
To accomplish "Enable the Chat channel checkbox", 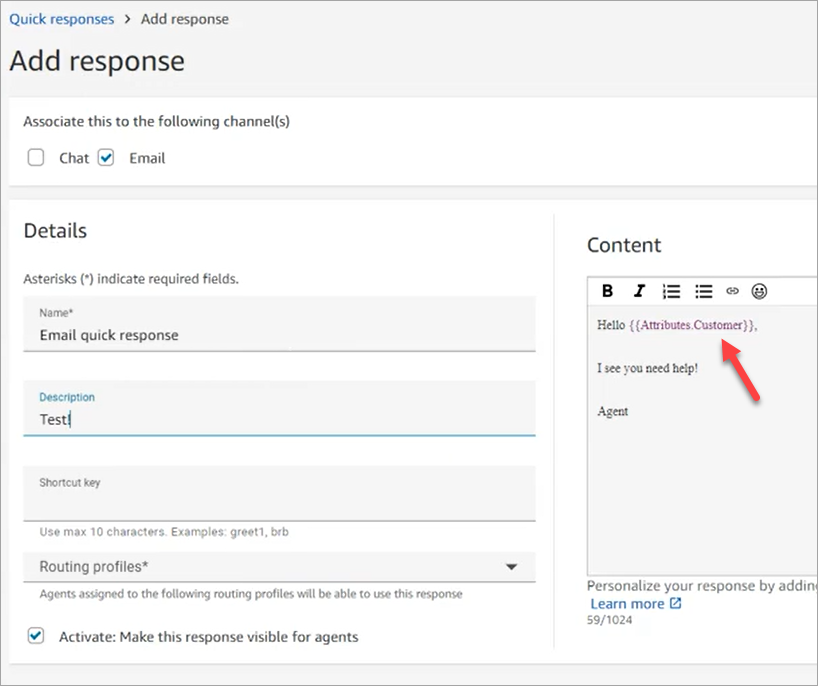I will click(36, 157).
